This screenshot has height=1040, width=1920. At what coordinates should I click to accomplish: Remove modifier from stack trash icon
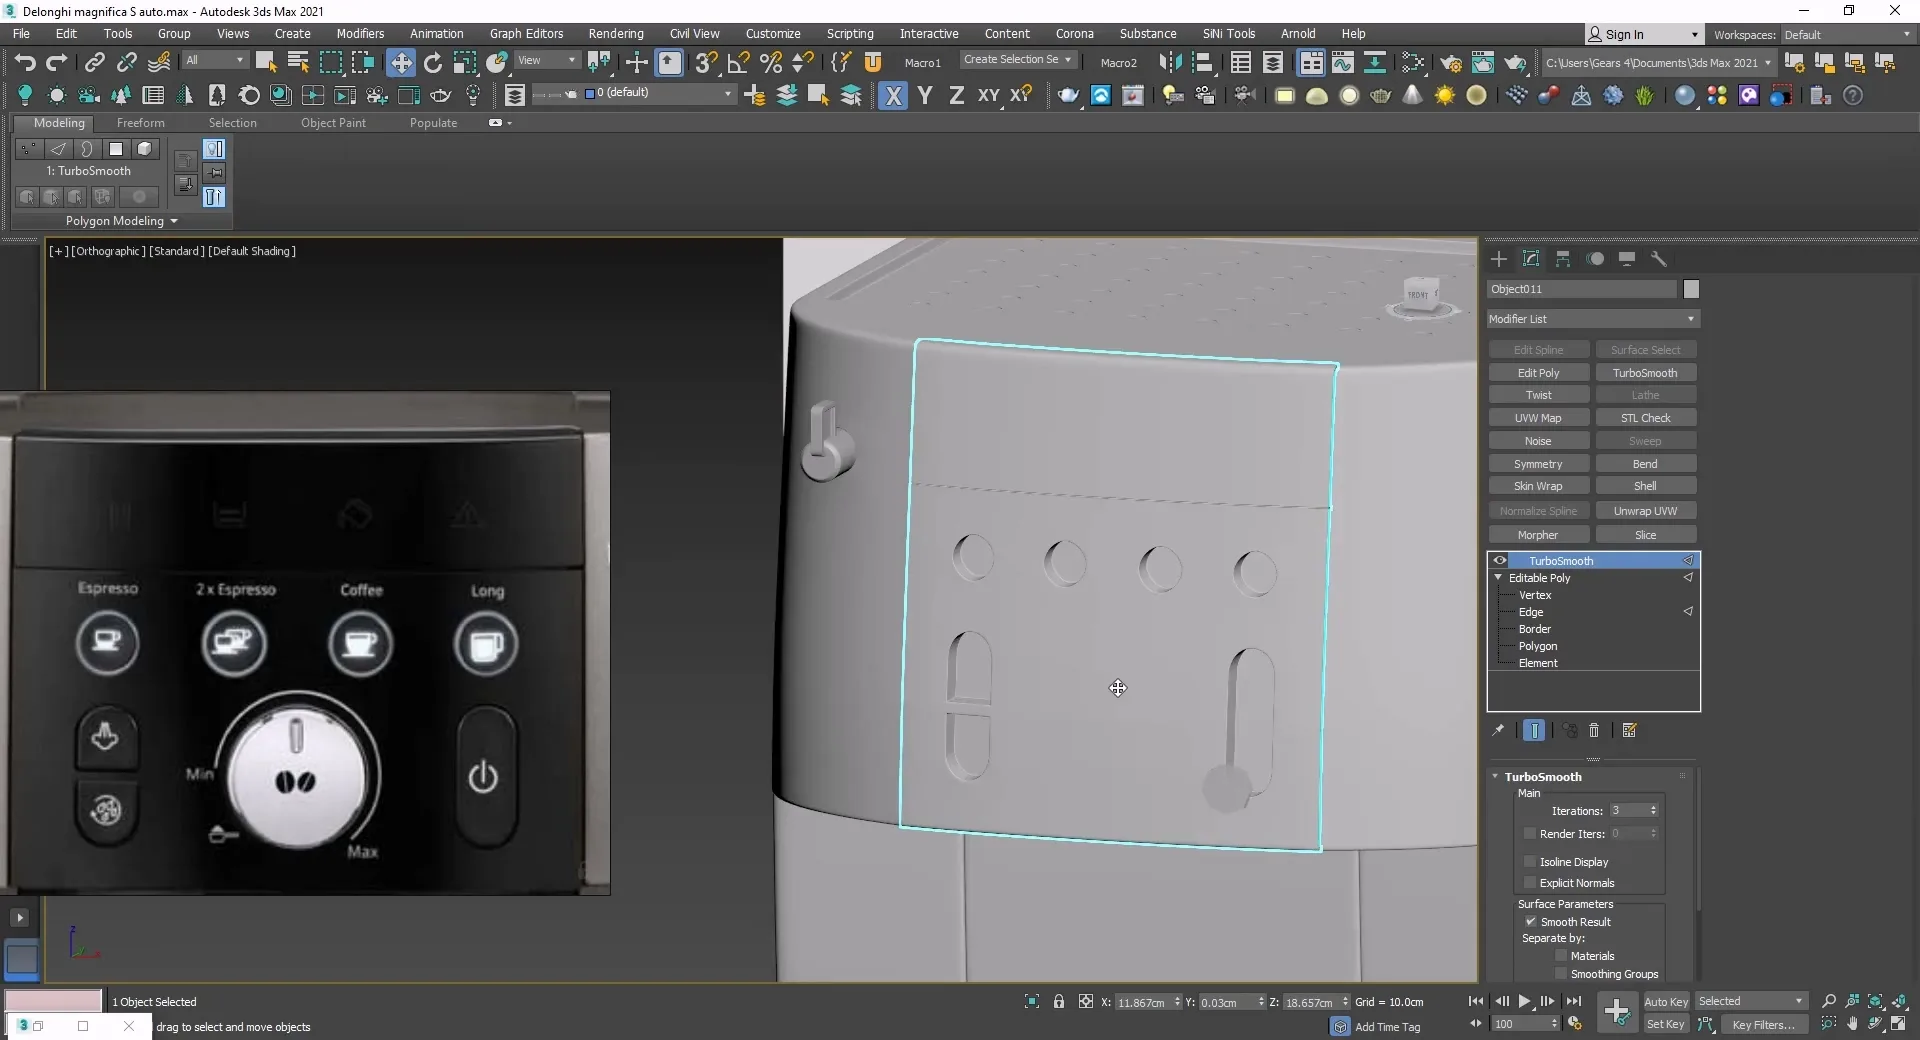point(1594,730)
